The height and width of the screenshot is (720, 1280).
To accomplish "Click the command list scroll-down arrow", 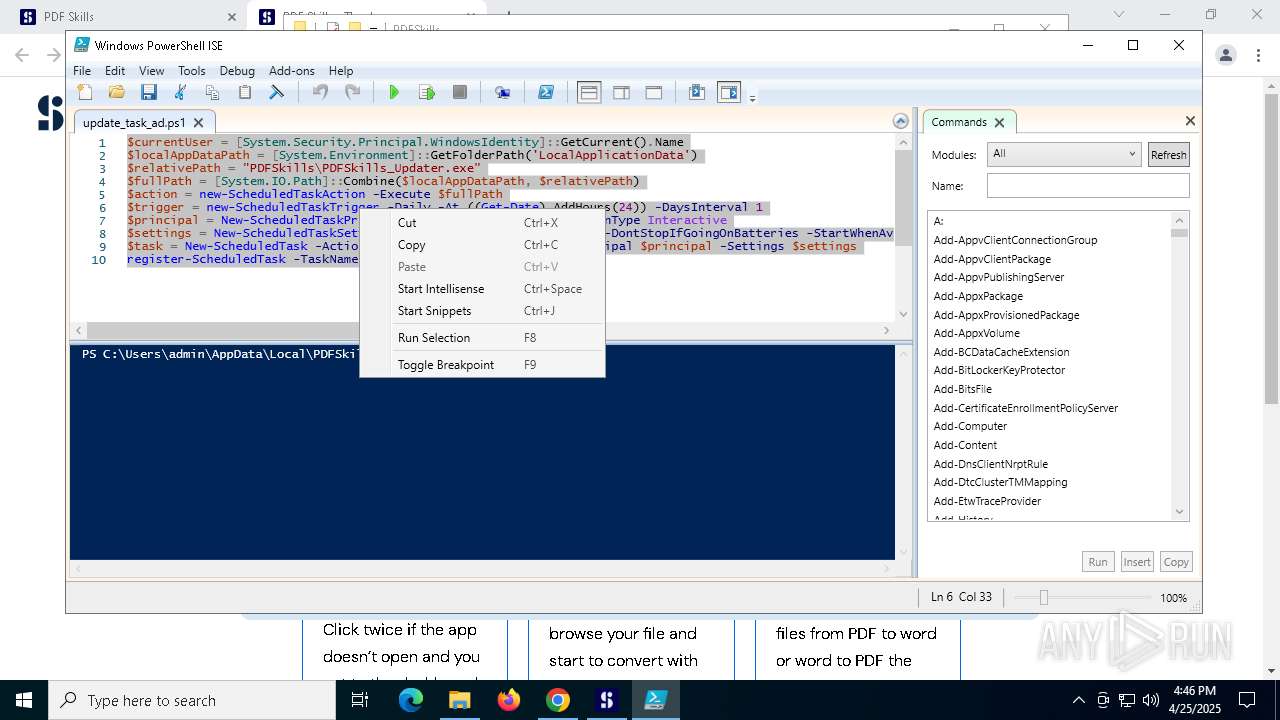I will [x=1180, y=512].
